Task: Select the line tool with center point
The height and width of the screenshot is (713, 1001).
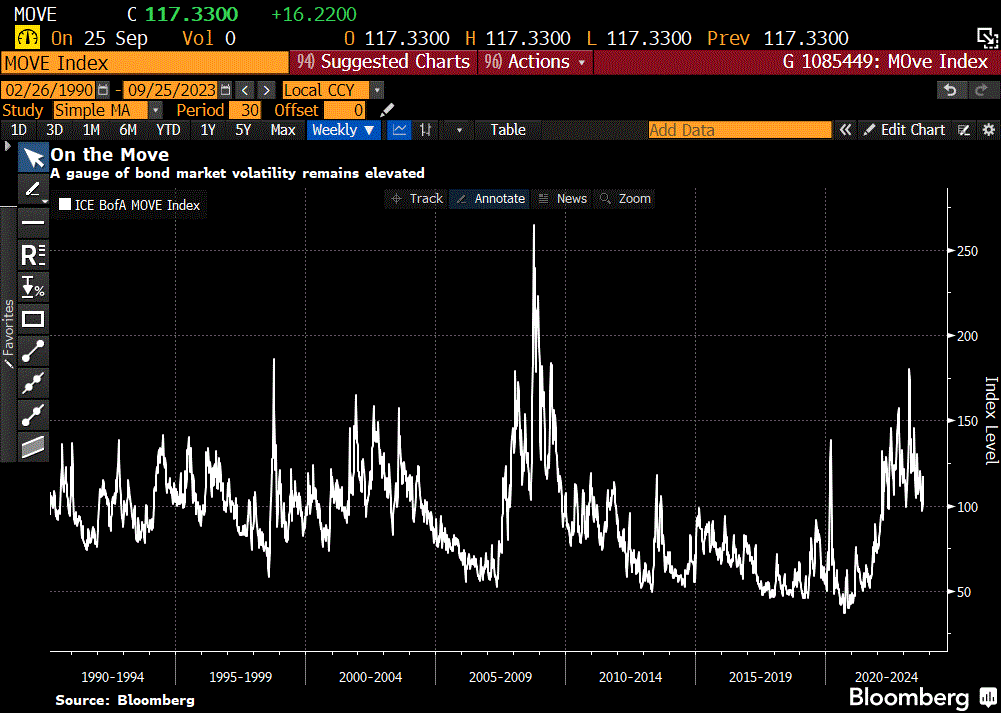Action: click(x=33, y=416)
